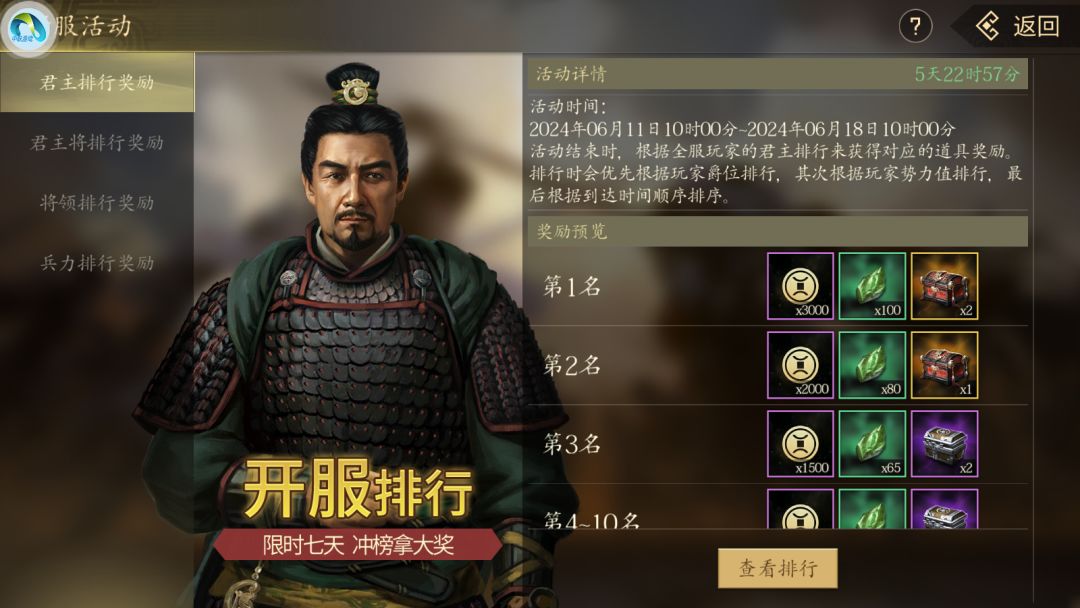The width and height of the screenshot is (1080, 608).
Task: Click the 第1名 reward row label
Action: coord(572,286)
